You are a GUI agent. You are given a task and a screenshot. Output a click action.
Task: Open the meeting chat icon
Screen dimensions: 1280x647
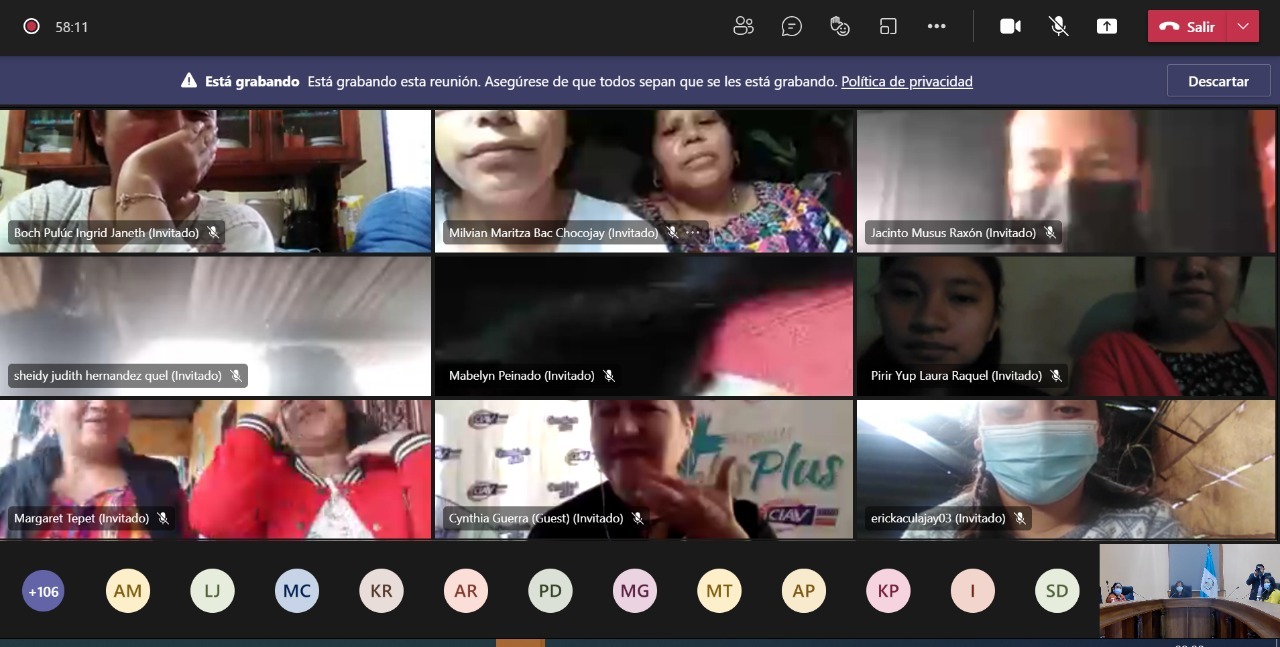[x=792, y=27]
